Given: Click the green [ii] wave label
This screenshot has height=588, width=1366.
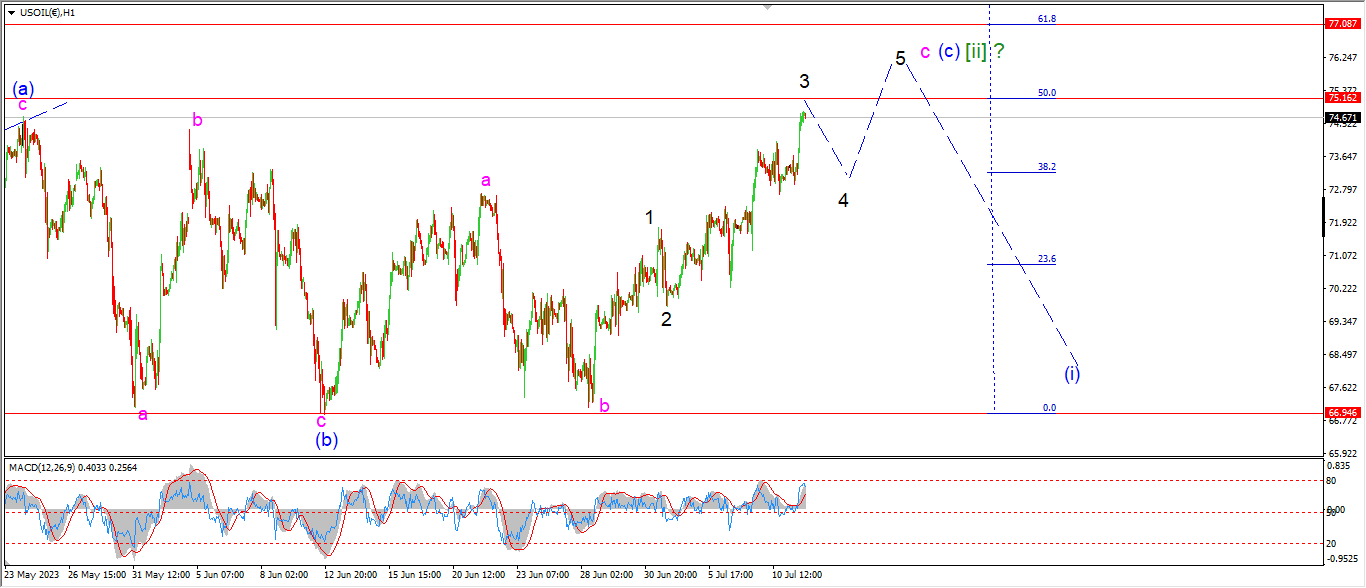Looking at the screenshot, I should (x=976, y=51).
